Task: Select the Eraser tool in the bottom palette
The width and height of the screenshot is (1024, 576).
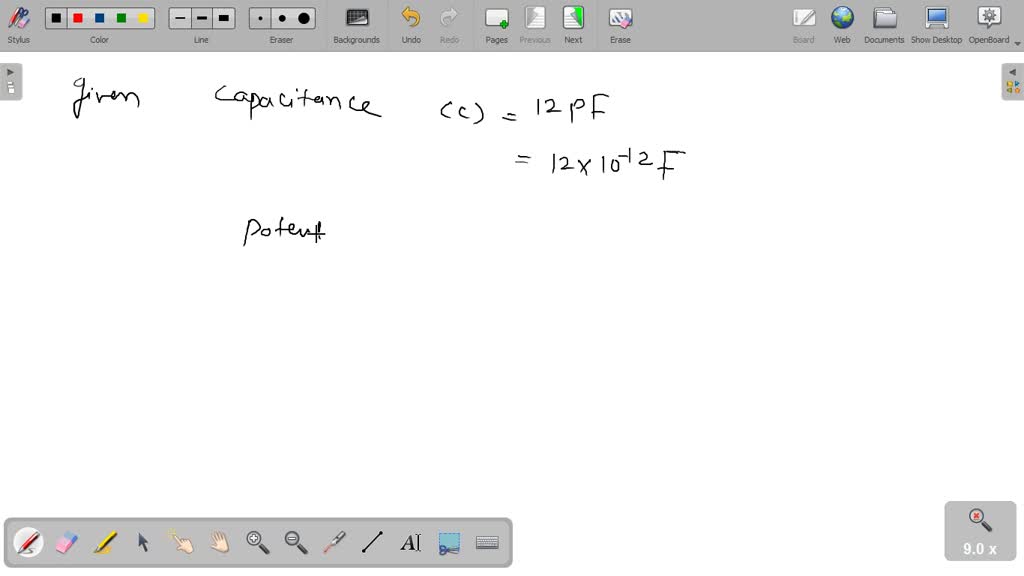Action: click(x=66, y=542)
